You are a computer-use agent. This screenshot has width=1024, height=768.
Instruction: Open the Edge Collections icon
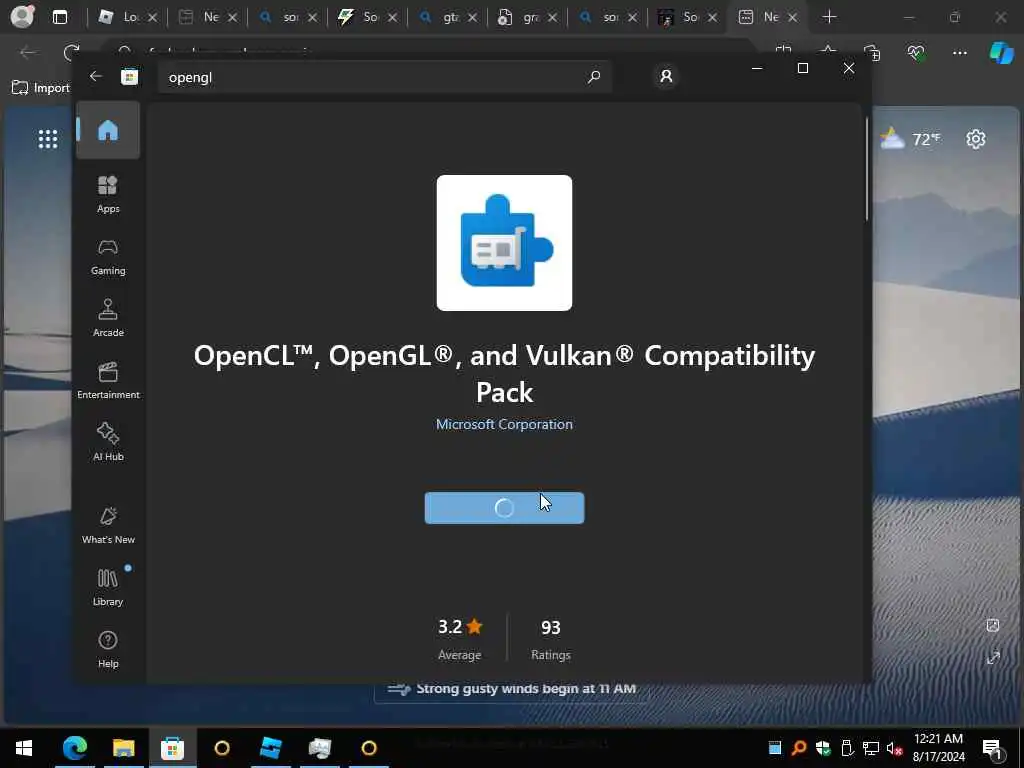coord(872,52)
